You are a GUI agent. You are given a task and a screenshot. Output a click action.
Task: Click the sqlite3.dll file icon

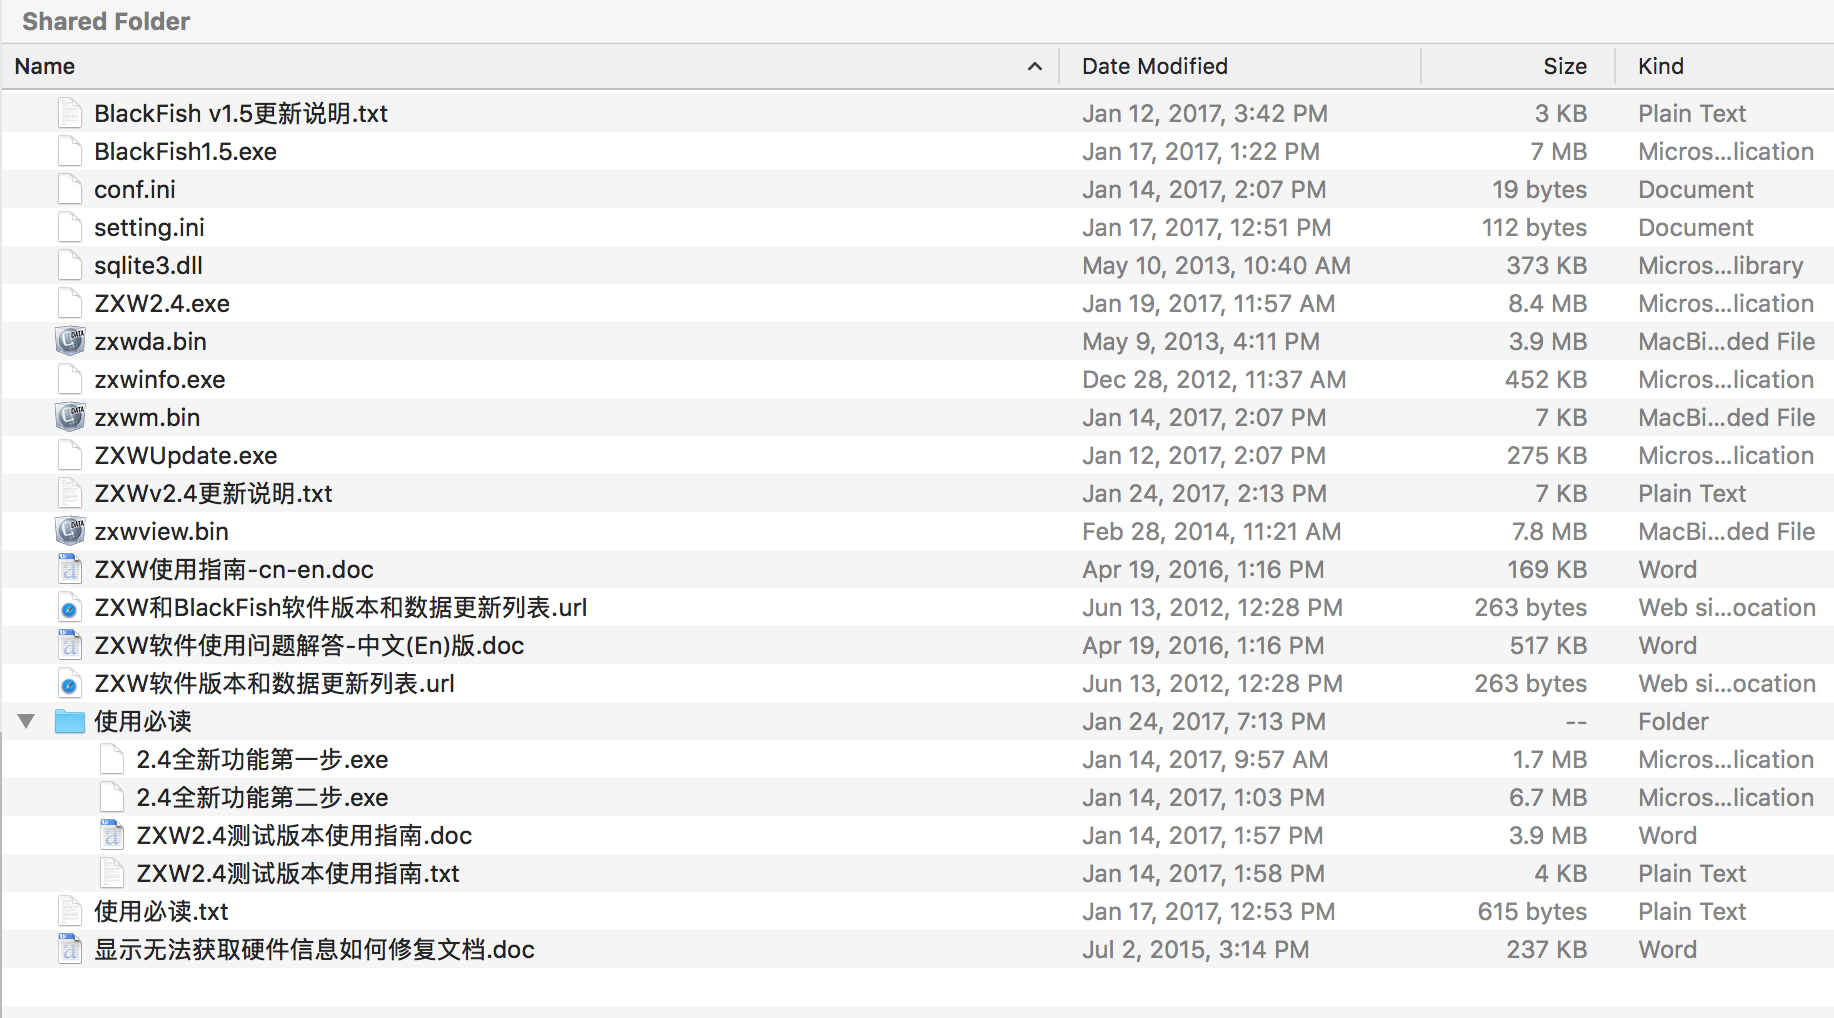pyautogui.click(x=70, y=265)
